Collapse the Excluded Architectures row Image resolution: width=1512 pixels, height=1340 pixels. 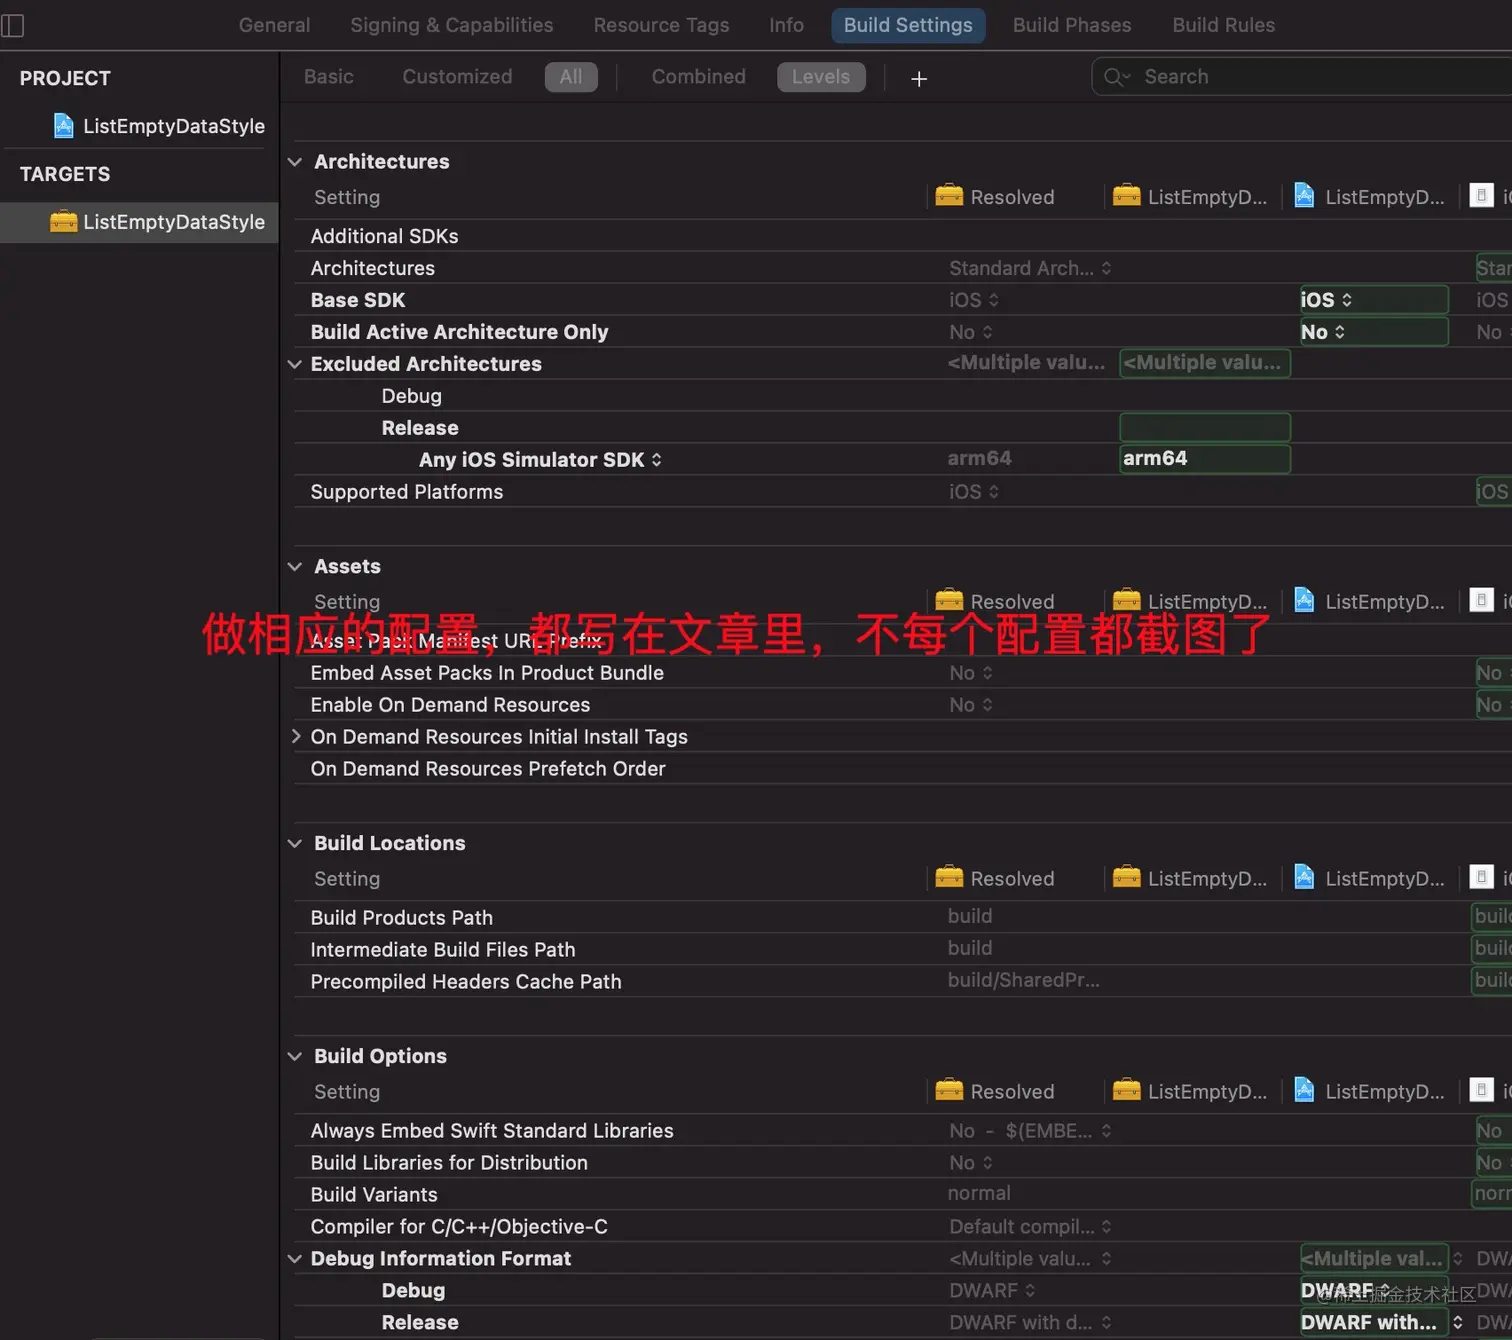pyautogui.click(x=295, y=364)
